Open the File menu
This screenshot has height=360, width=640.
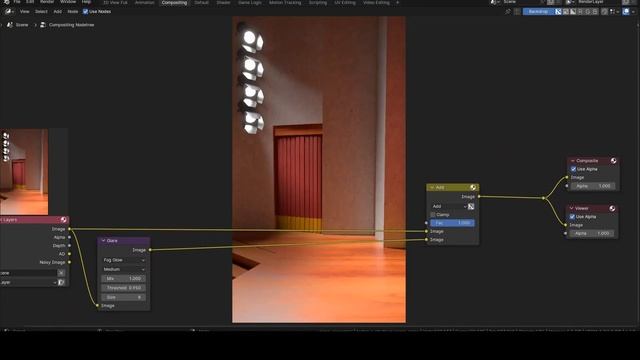[17, 2]
